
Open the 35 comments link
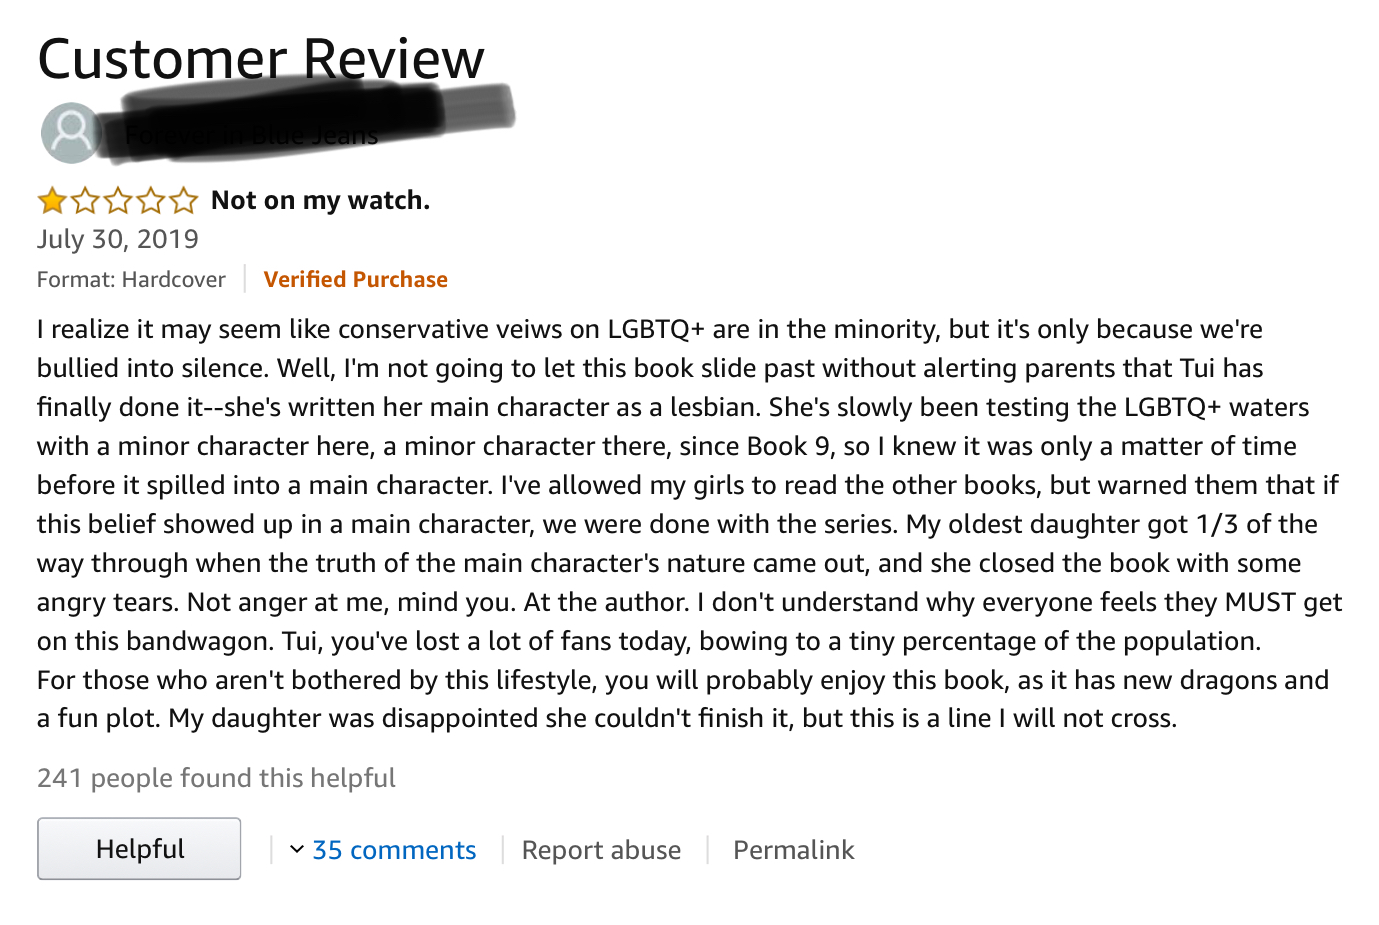pyautogui.click(x=394, y=850)
